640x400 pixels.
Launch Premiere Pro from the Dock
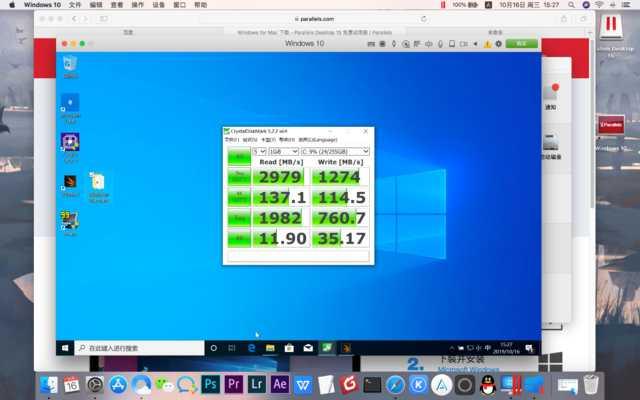coord(233,384)
